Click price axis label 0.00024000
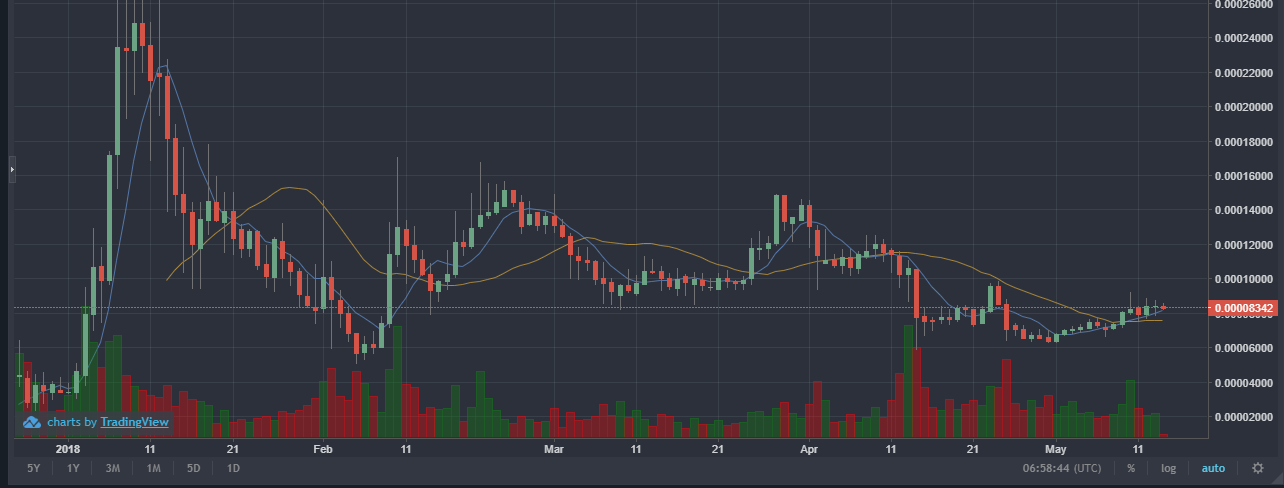Image resolution: width=1284 pixels, height=488 pixels. tap(1242, 37)
